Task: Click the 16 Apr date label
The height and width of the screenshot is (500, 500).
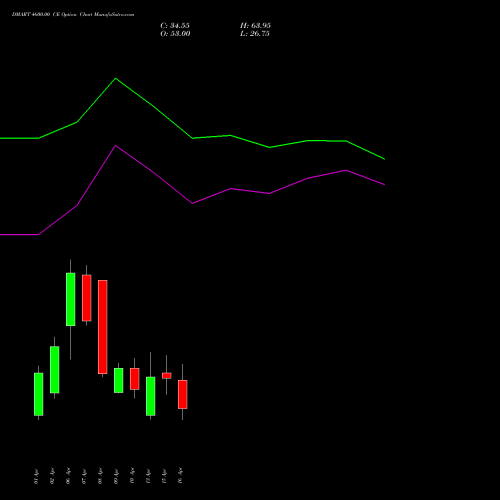Action: tap(180, 476)
